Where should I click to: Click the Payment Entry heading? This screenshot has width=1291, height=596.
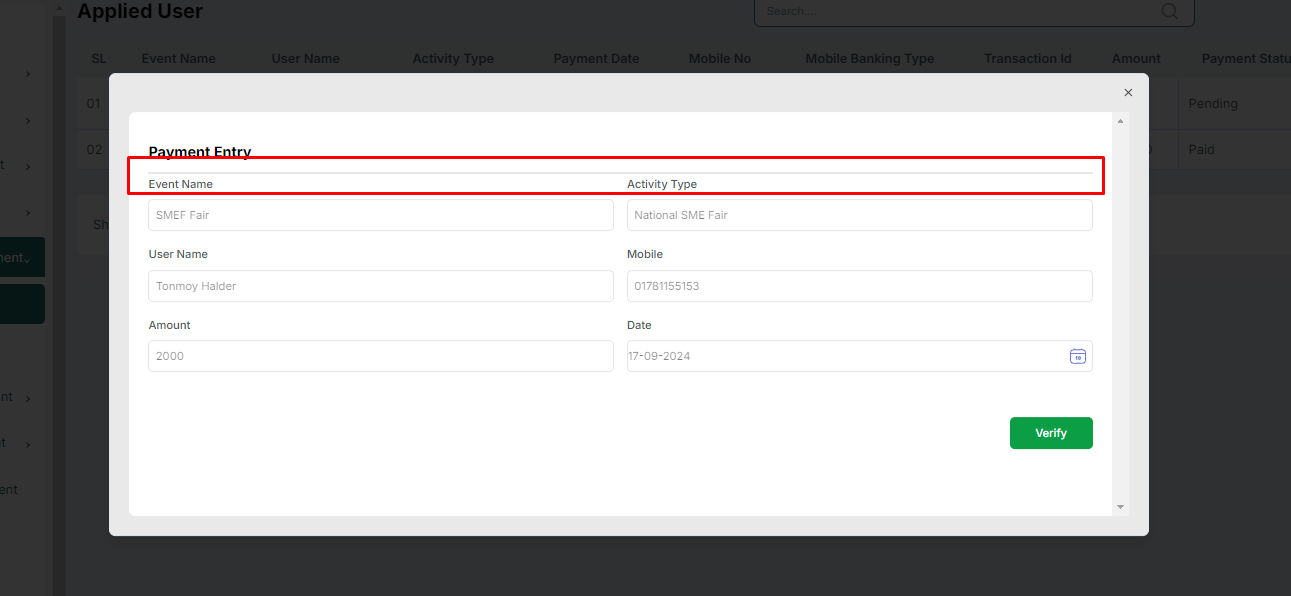click(x=200, y=152)
